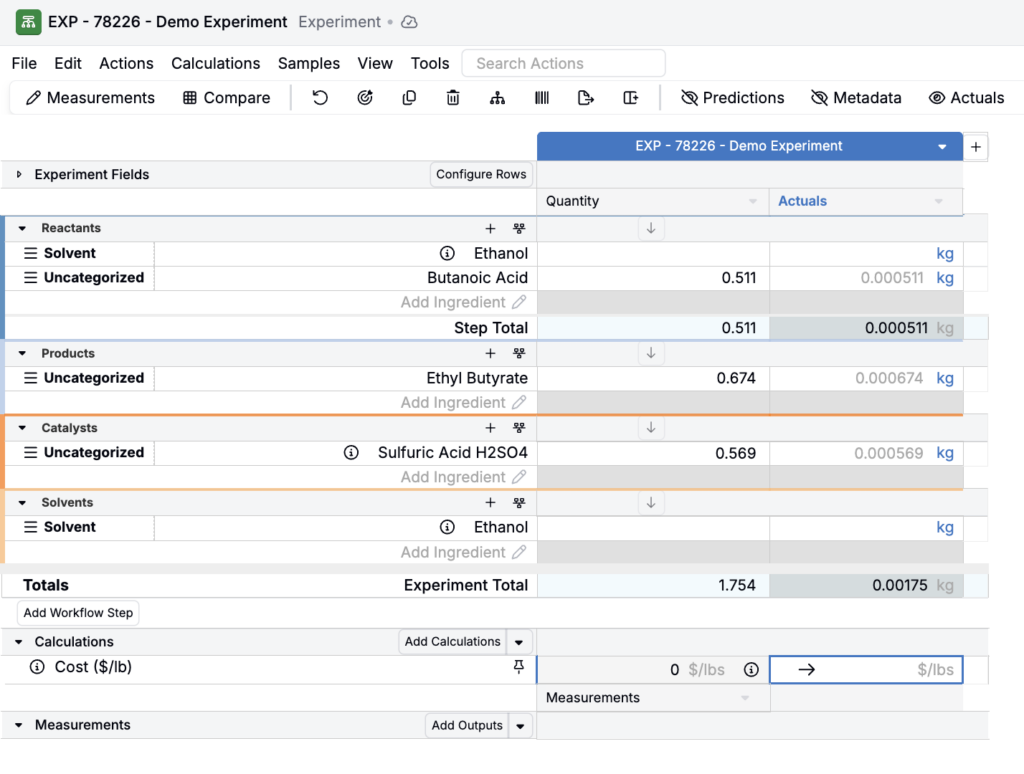Toggle Metadata visibility
This screenshot has height=774, width=1024.
tap(856, 98)
